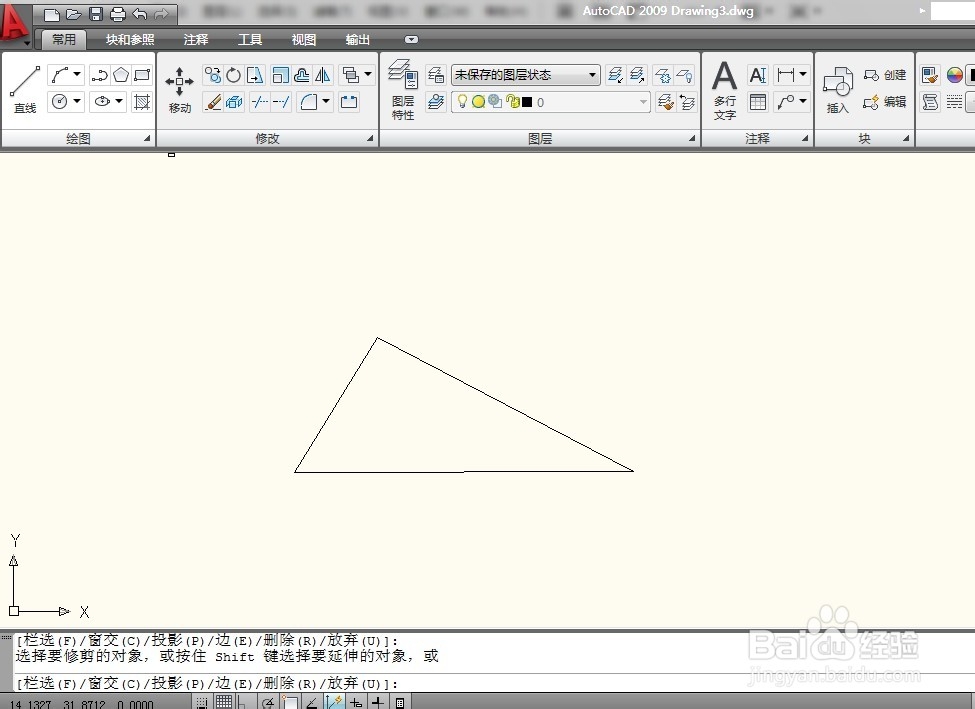
Task: Click the Layer Unisolate icon
Action: tap(637, 75)
